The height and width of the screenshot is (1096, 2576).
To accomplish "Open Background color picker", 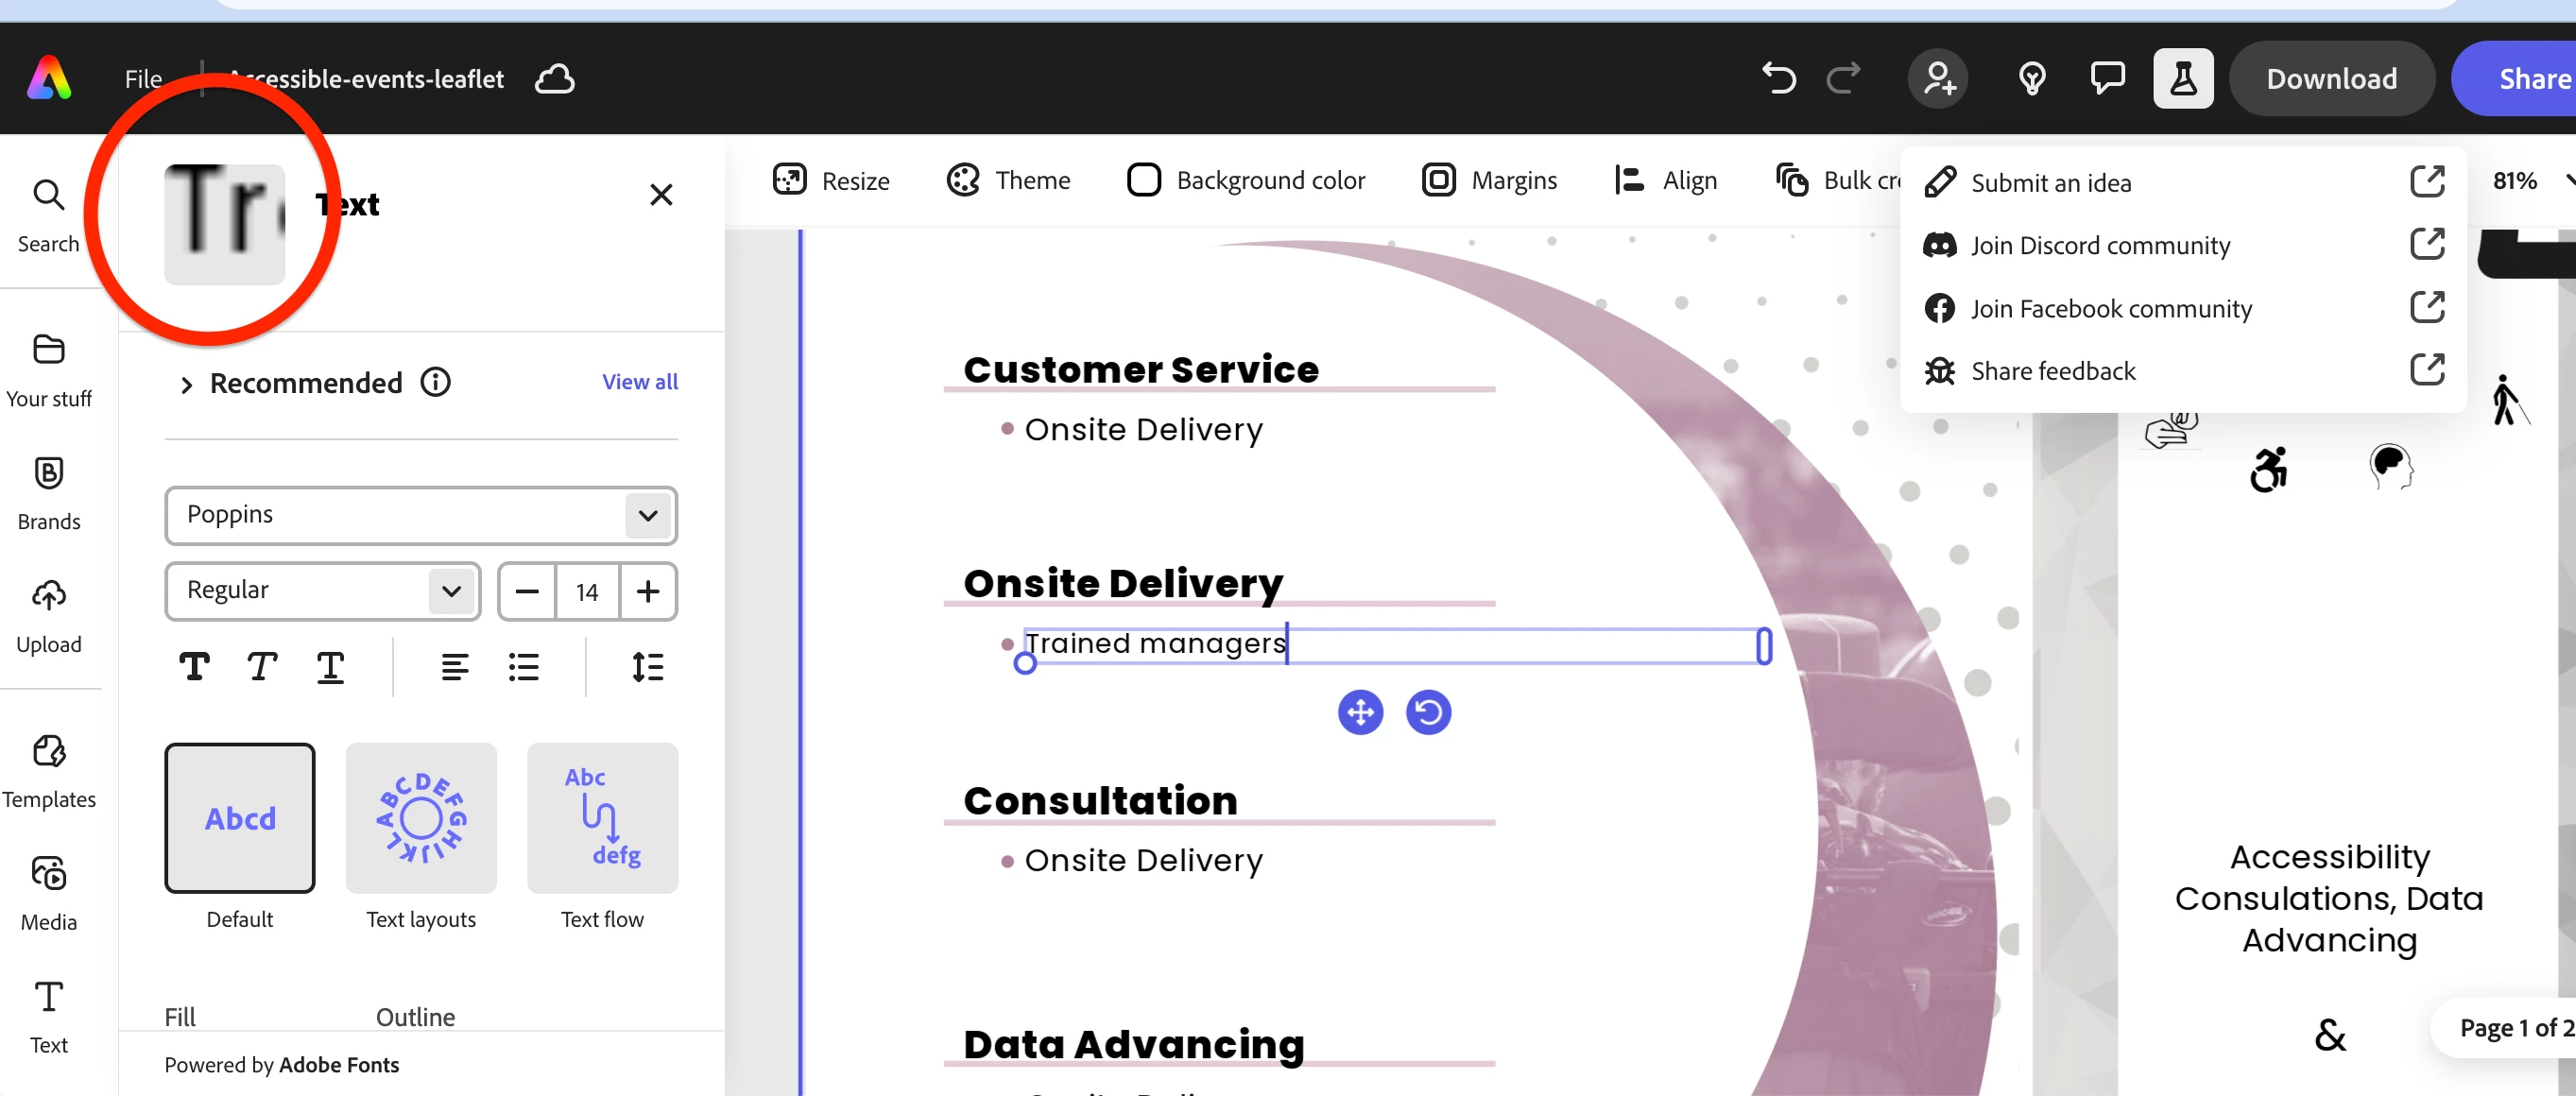I will 1246,180.
